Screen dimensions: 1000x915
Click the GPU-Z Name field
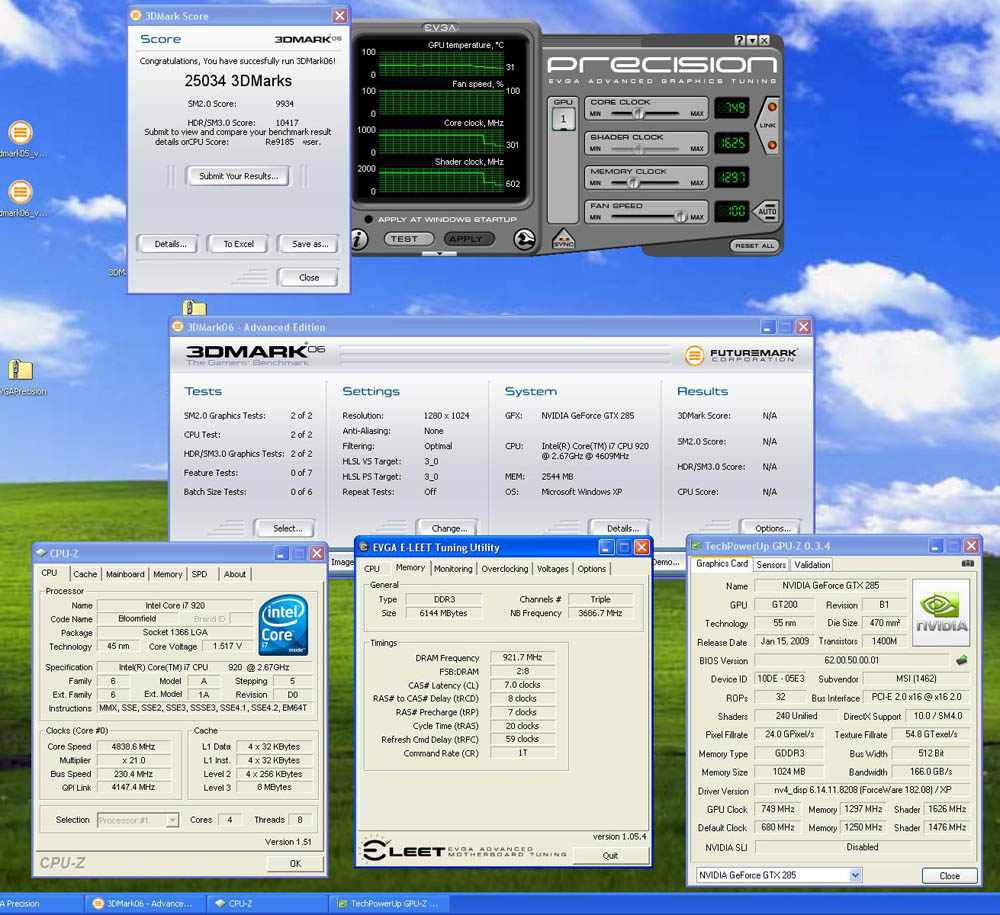point(830,585)
